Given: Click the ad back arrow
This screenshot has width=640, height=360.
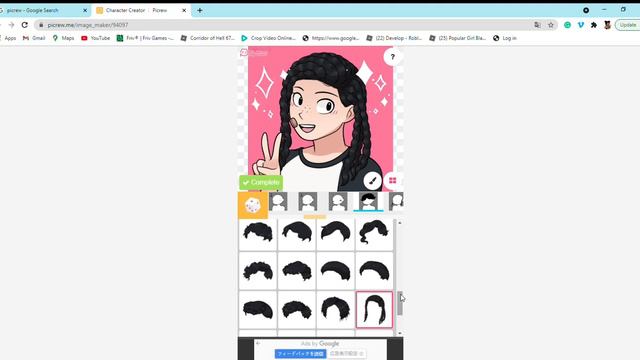Looking at the screenshot, I should (258, 343).
